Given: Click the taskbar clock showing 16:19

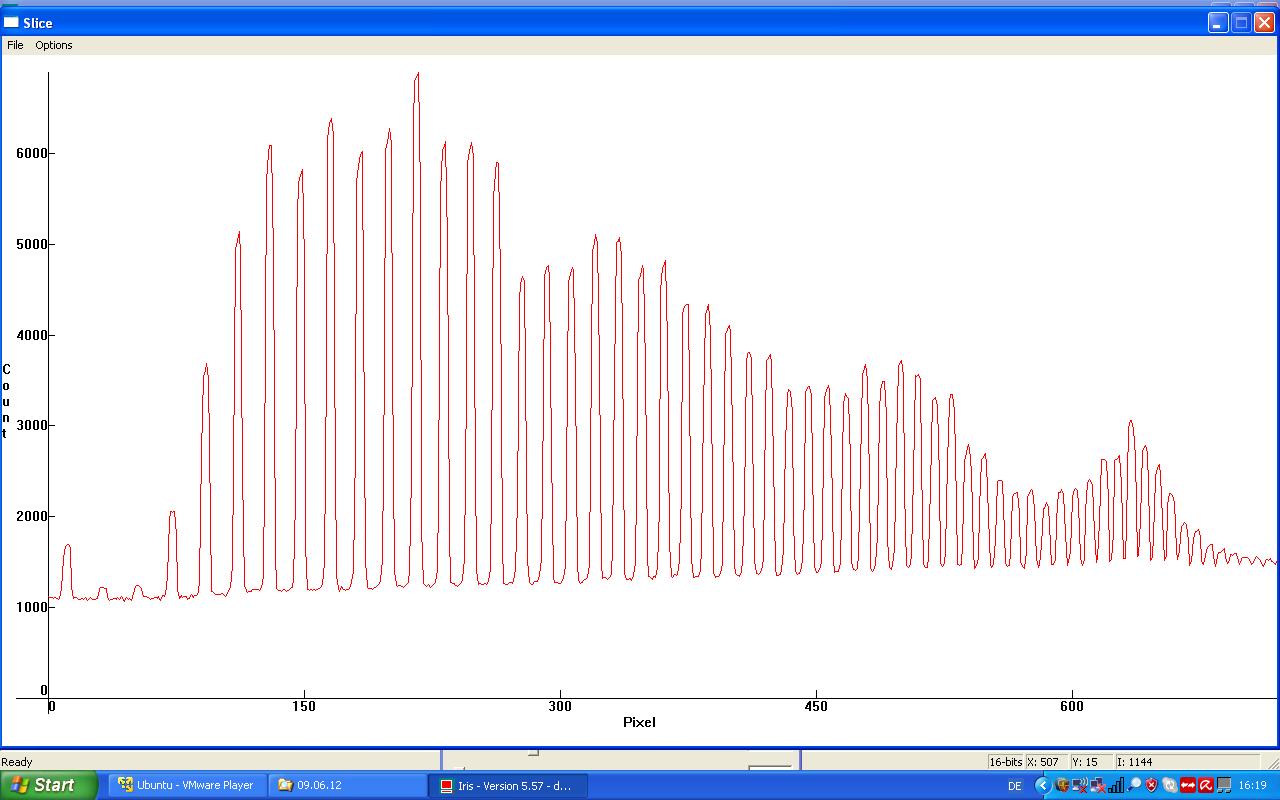Looking at the screenshot, I should click(1252, 786).
